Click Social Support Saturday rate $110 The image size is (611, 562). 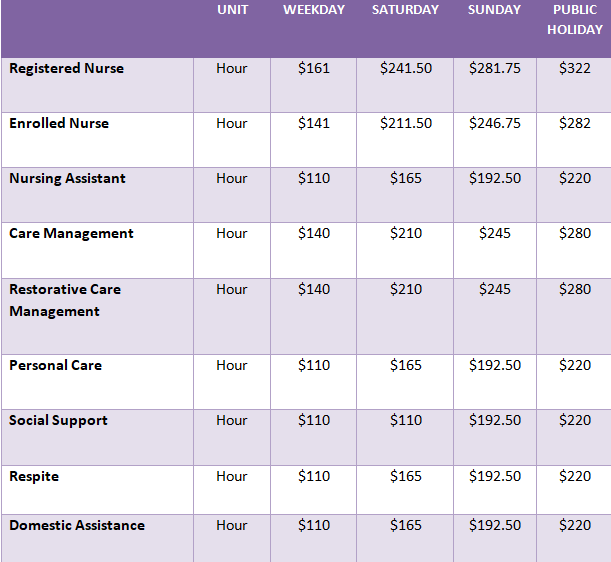point(405,420)
